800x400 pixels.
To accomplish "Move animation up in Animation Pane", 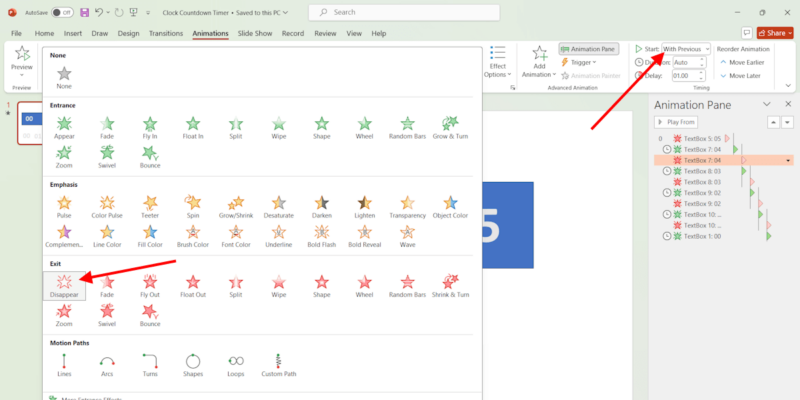I will coord(773,122).
